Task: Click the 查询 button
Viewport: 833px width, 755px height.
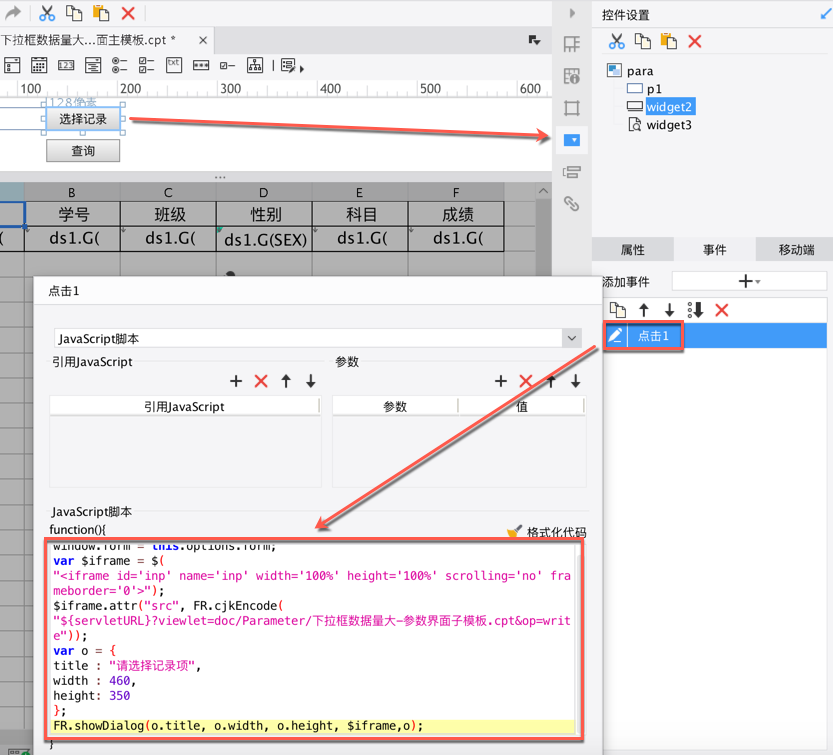Action: click(x=83, y=151)
